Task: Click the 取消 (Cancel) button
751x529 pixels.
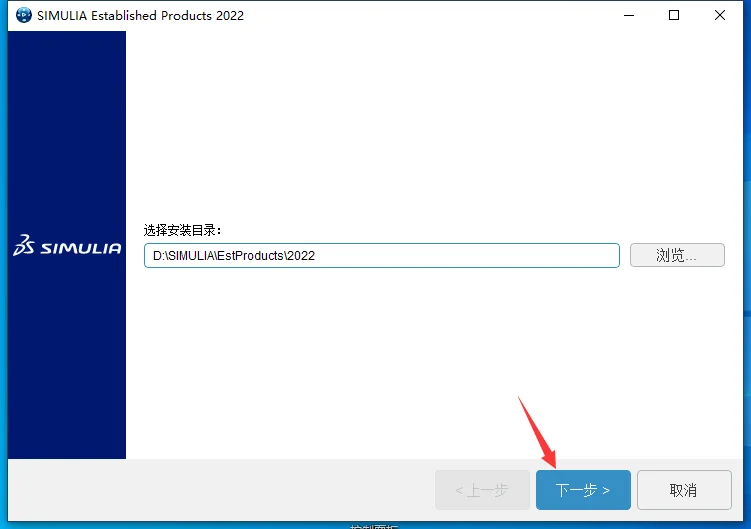Action: point(684,490)
